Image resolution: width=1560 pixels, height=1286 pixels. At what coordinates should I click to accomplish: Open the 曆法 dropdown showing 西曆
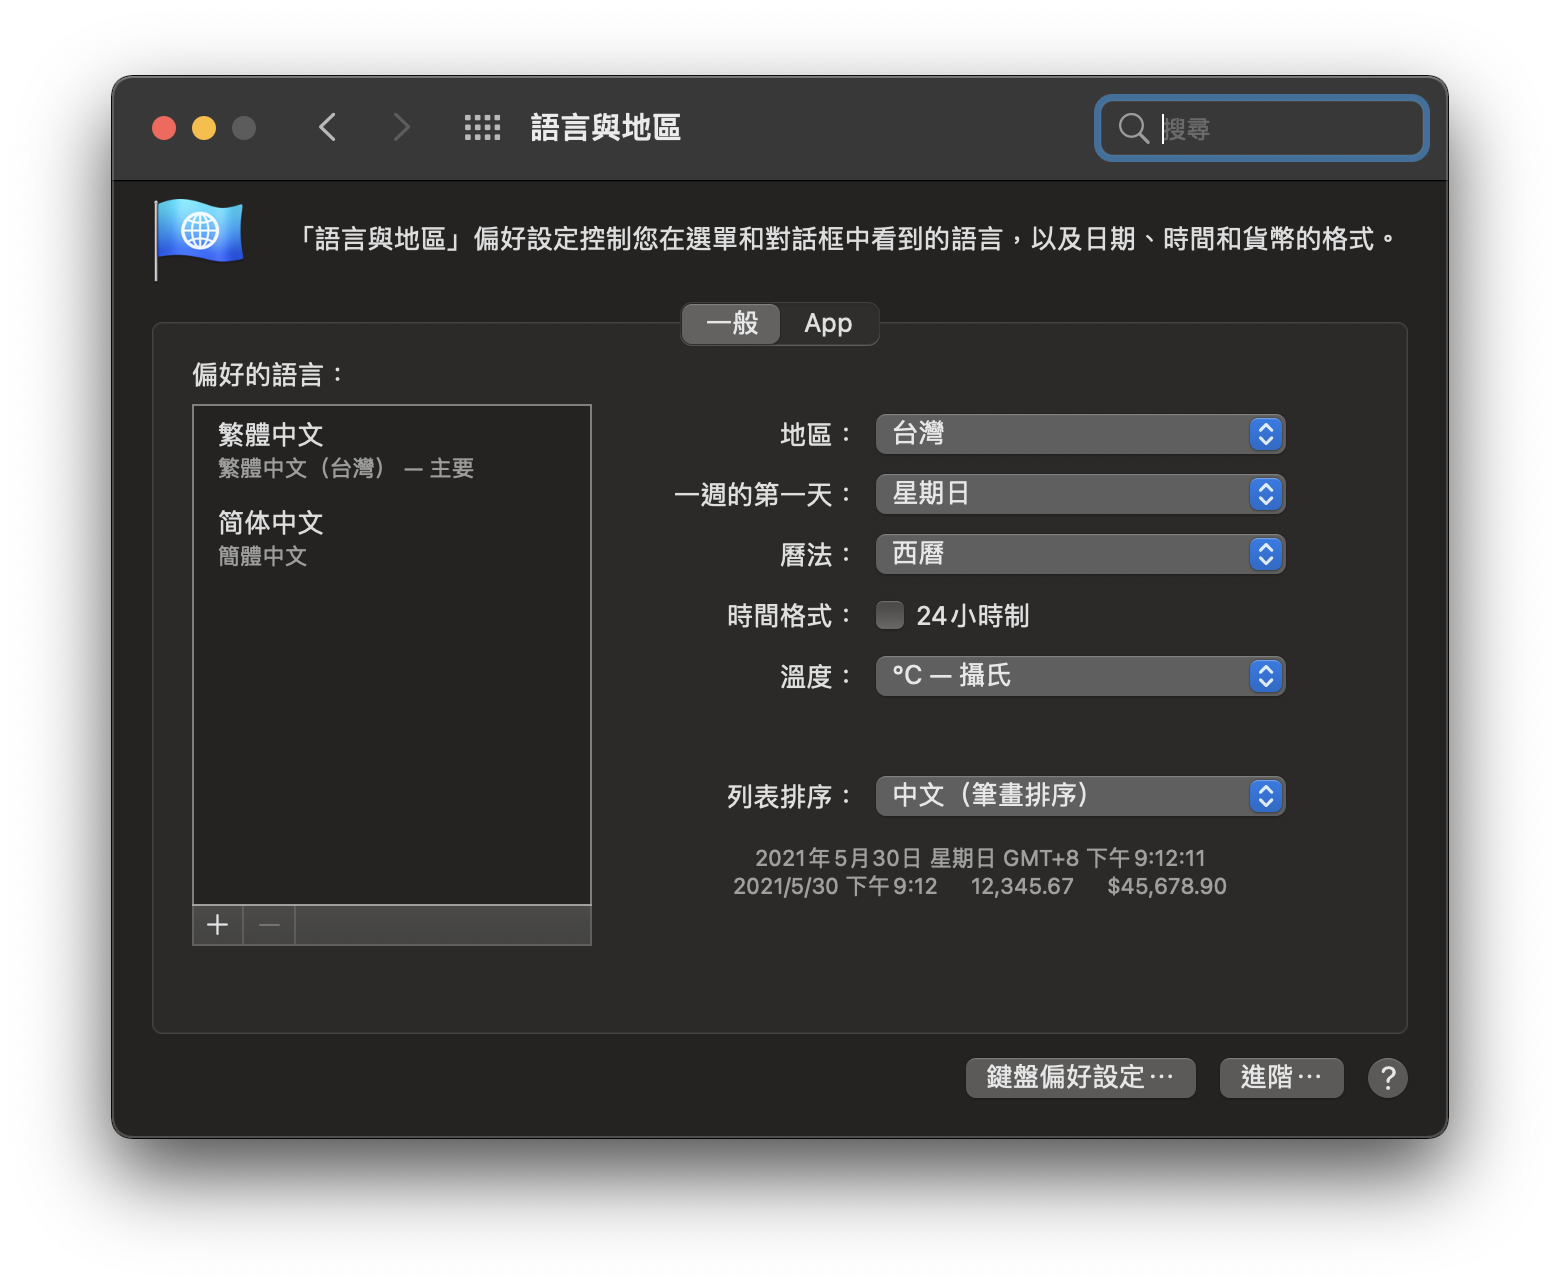pyautogui.click(x=1080, y=554)
